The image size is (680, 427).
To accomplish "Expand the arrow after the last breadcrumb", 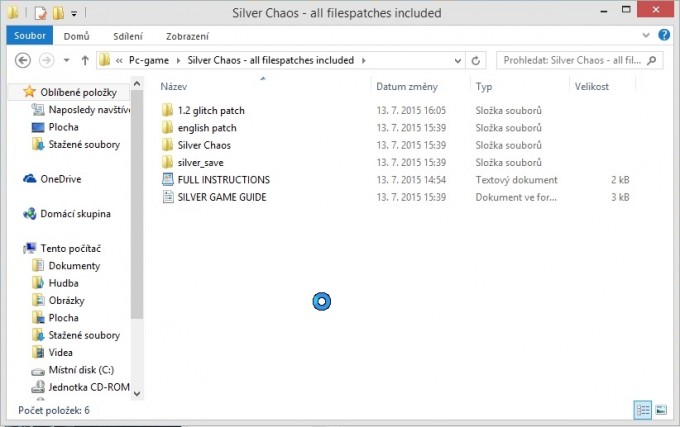I will pos(363,61).
